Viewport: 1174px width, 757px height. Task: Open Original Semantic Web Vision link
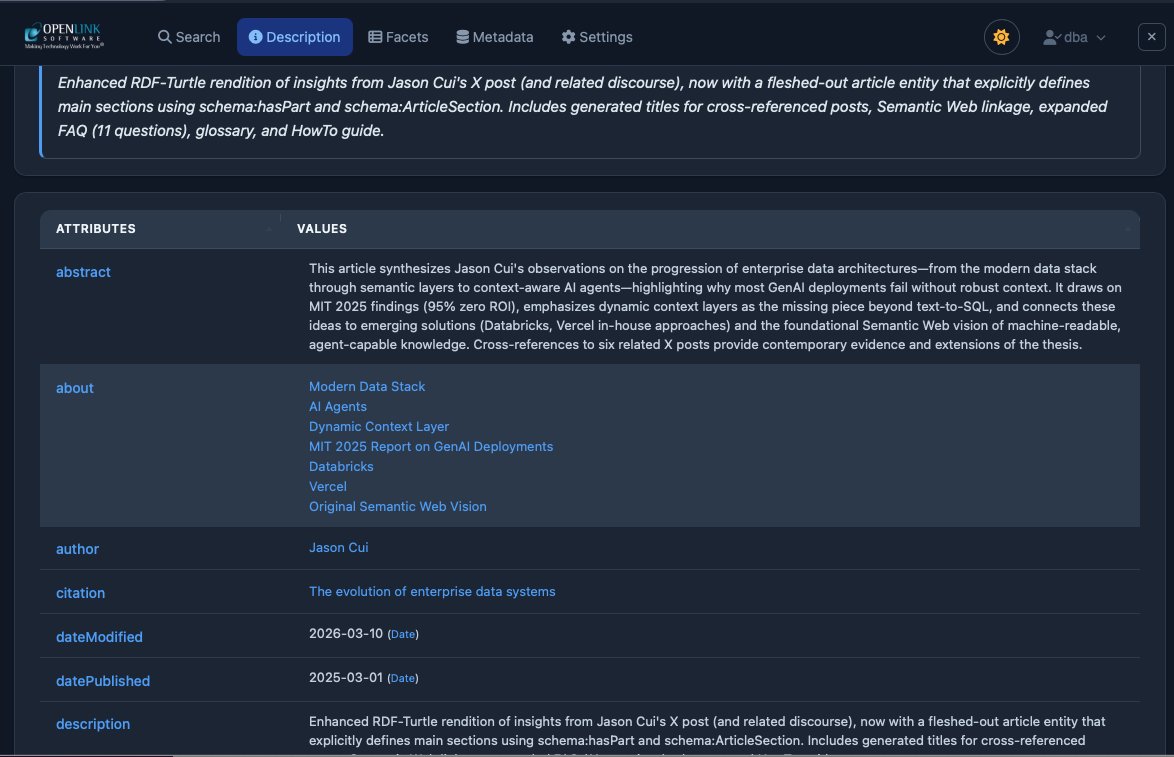click(398, 506)
